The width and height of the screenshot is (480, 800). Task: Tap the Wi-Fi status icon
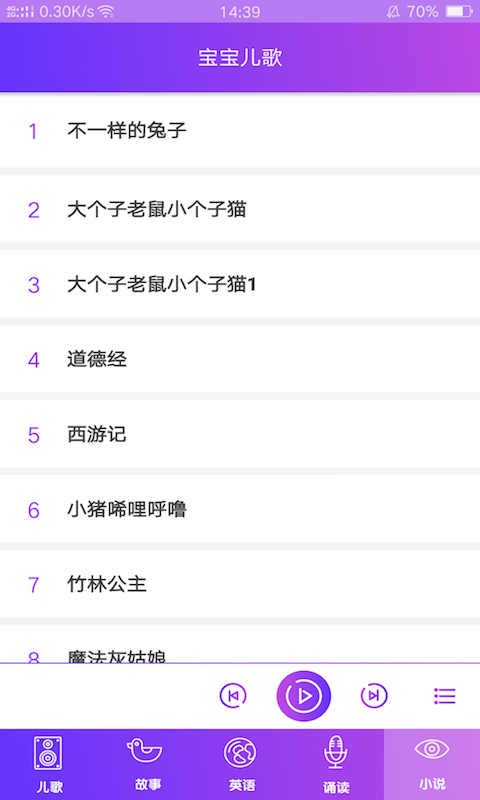[106, 11]
